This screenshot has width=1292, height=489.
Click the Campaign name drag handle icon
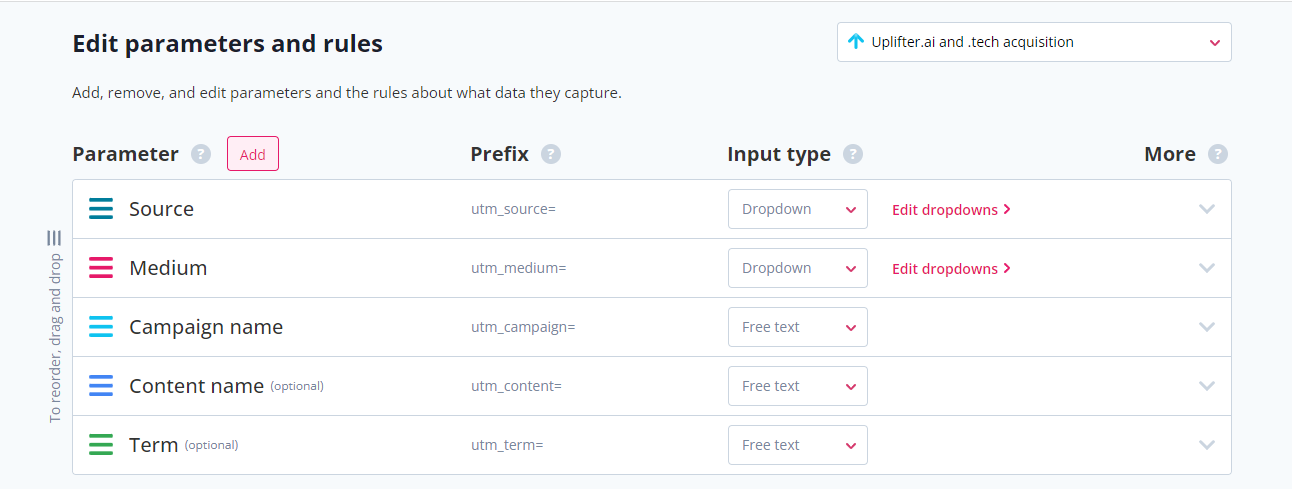(101, 327)
